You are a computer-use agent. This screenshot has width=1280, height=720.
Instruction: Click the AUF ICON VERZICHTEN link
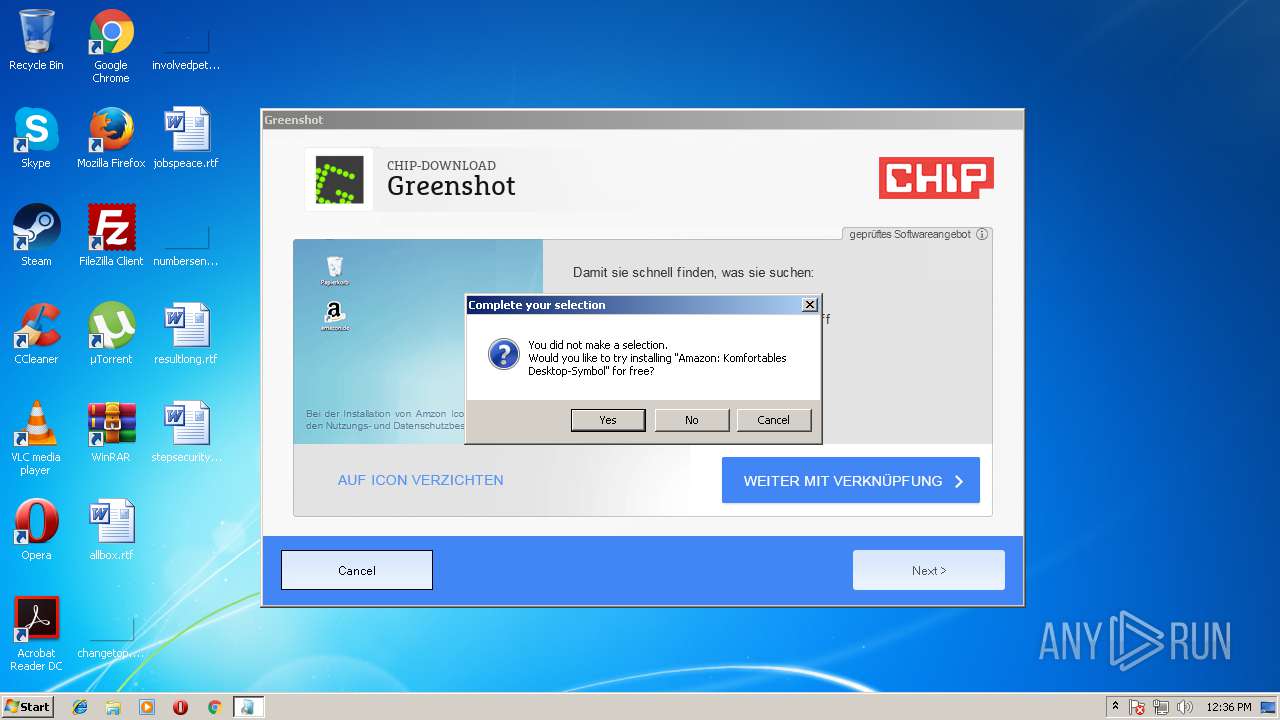click(420, 480)
